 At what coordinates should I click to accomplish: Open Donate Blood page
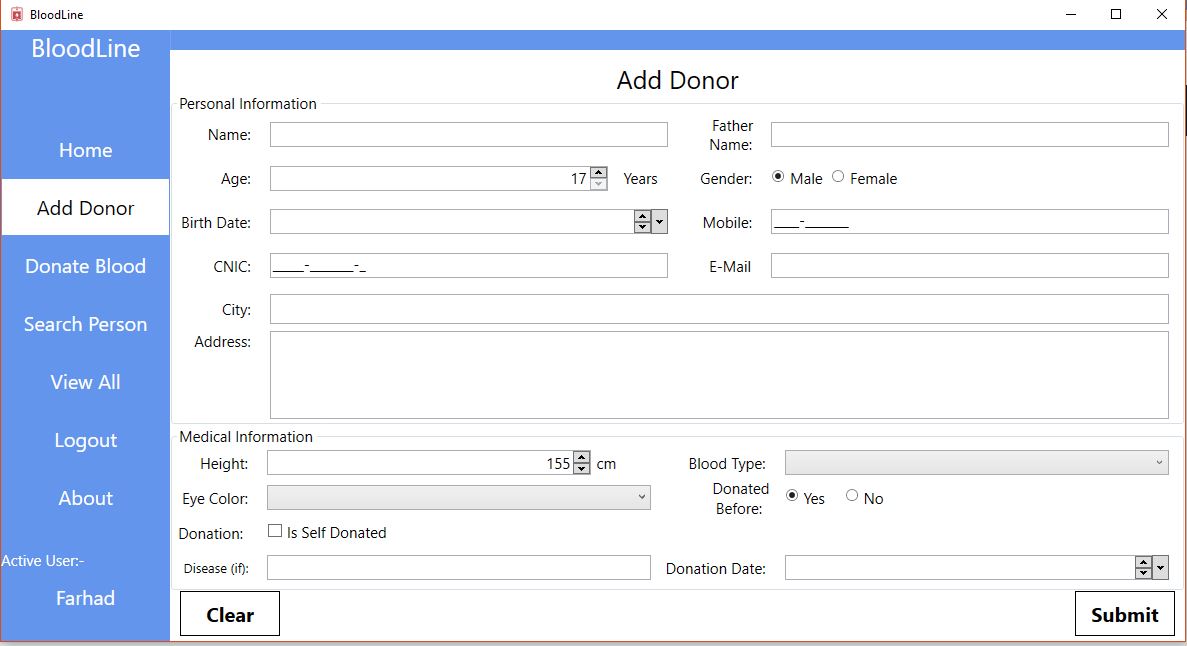[86, 266]
